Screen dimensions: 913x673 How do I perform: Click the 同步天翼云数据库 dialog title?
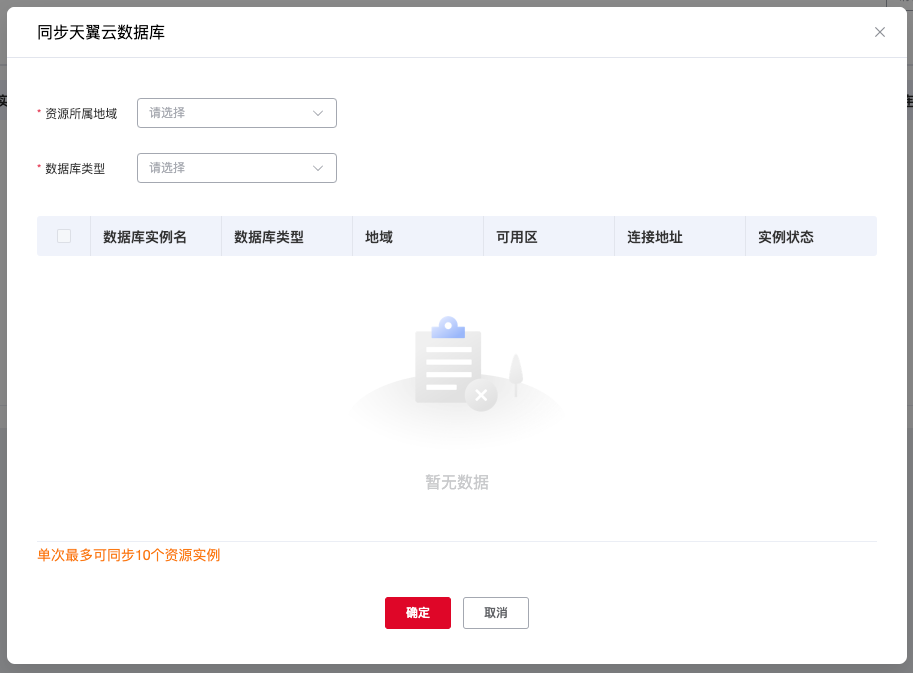[101, 33]
